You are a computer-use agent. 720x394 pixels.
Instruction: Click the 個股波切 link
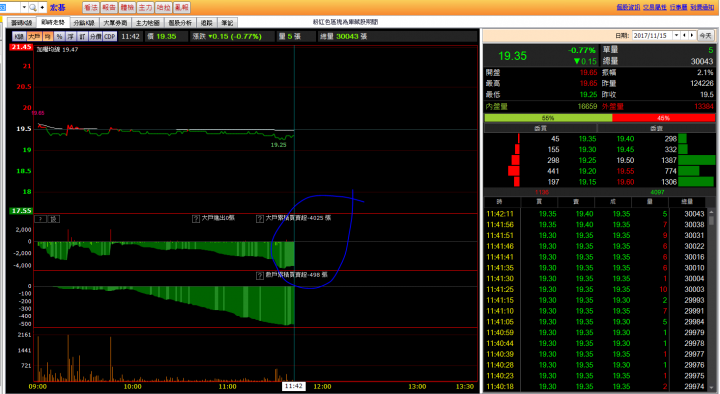[628, 7]
